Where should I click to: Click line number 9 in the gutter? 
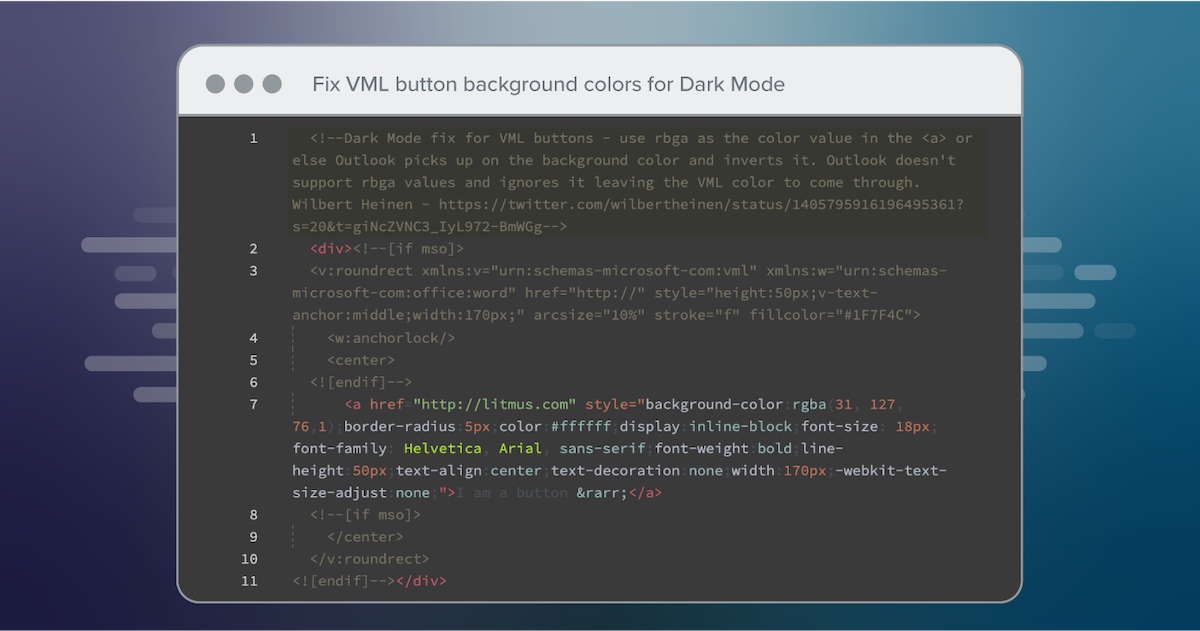point(253,536)
